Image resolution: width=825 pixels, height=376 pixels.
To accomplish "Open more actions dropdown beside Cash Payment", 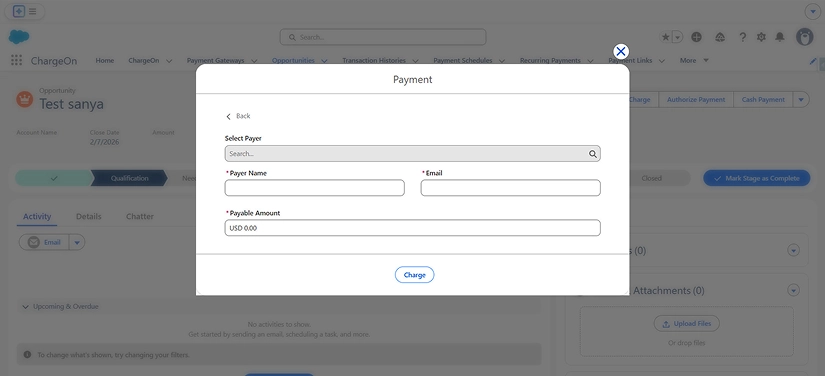I will tap(801, 99).
